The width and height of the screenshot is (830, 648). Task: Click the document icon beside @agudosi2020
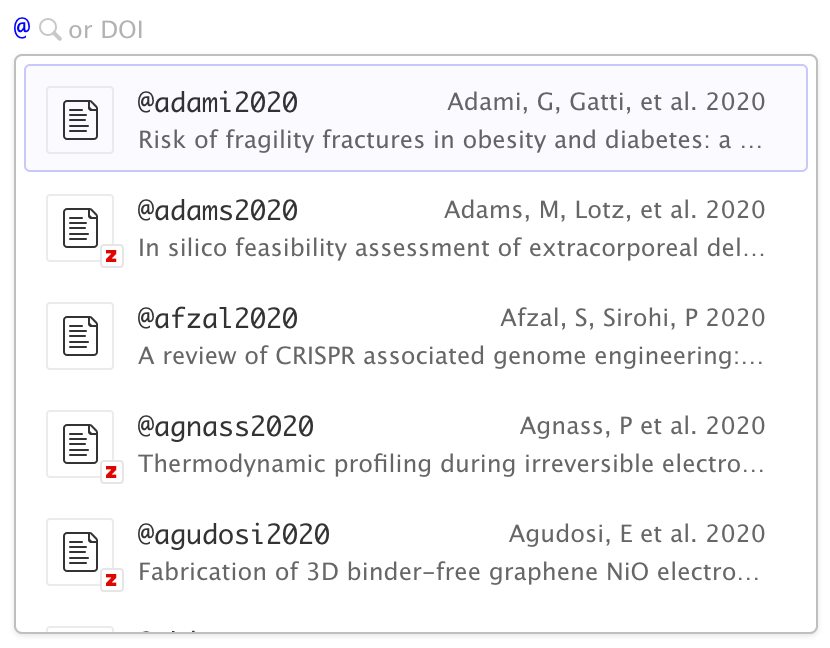(80, 552)
